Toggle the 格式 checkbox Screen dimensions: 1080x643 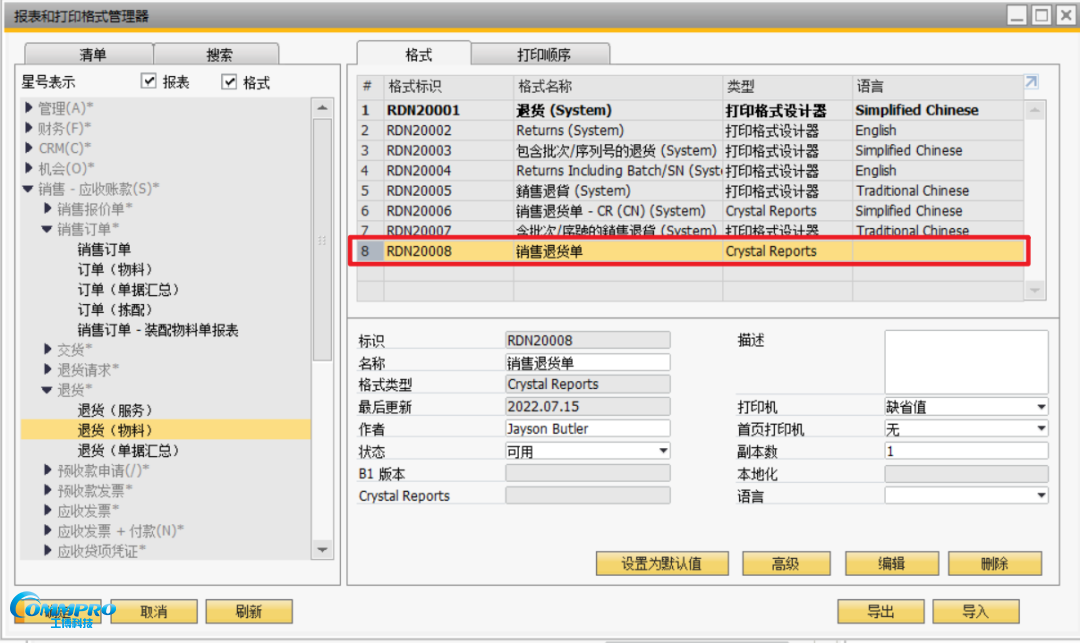229,82
